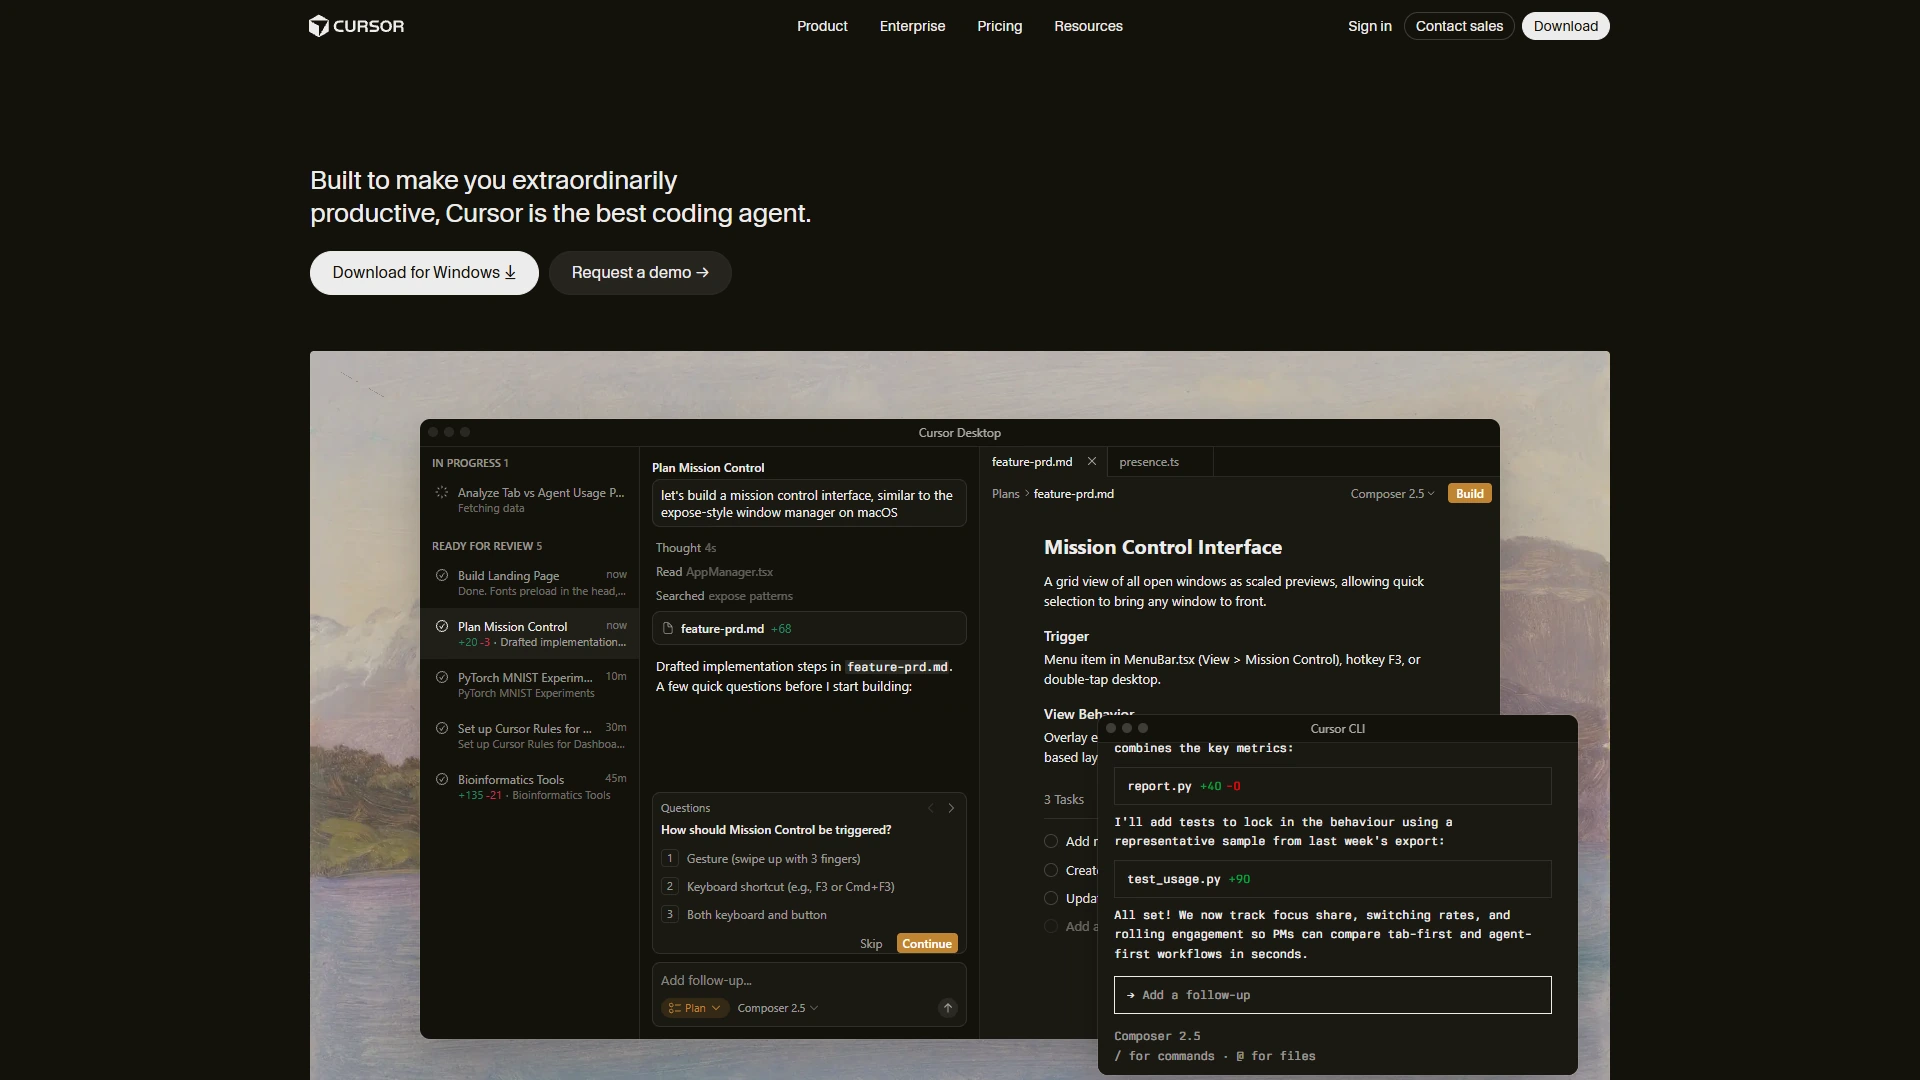
Task: Click Searched expose patterns step
Action: [724, 596]
